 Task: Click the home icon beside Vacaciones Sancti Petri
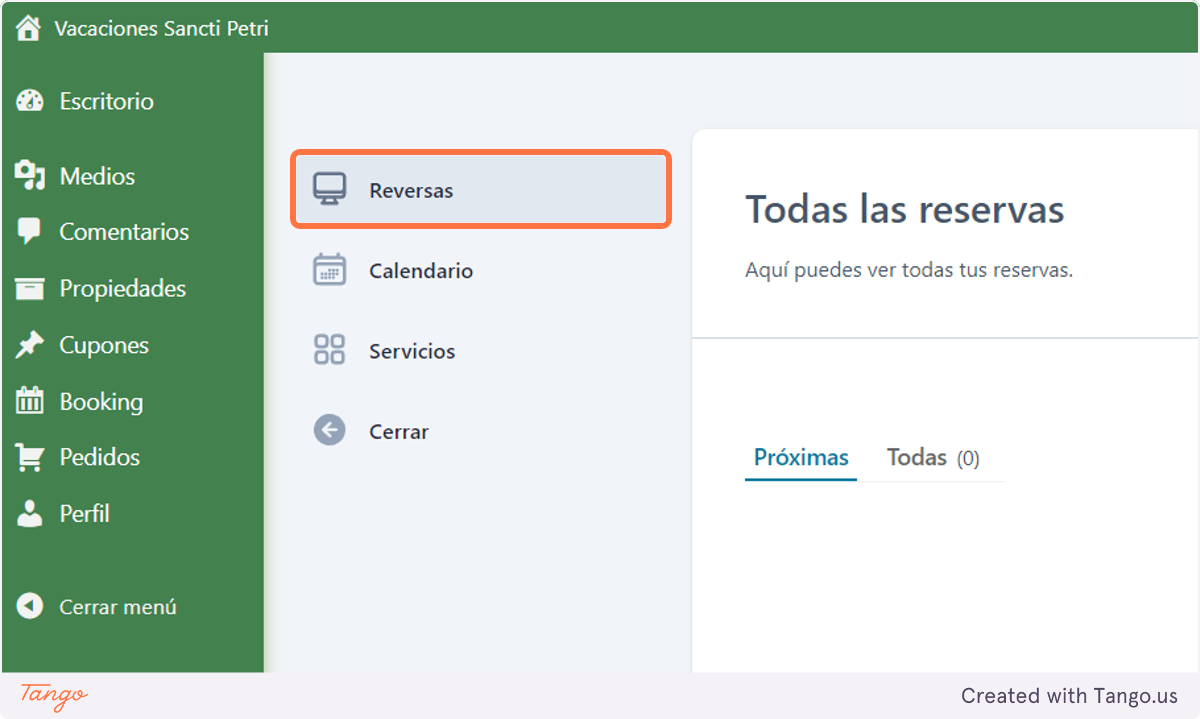point(28,28)
